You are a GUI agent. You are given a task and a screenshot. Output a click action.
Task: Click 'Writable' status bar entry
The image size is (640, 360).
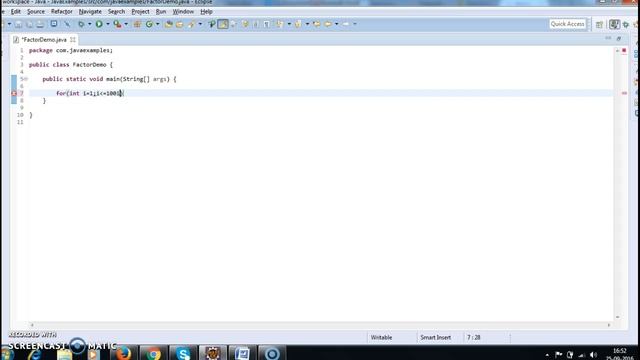tap(381, 338)
